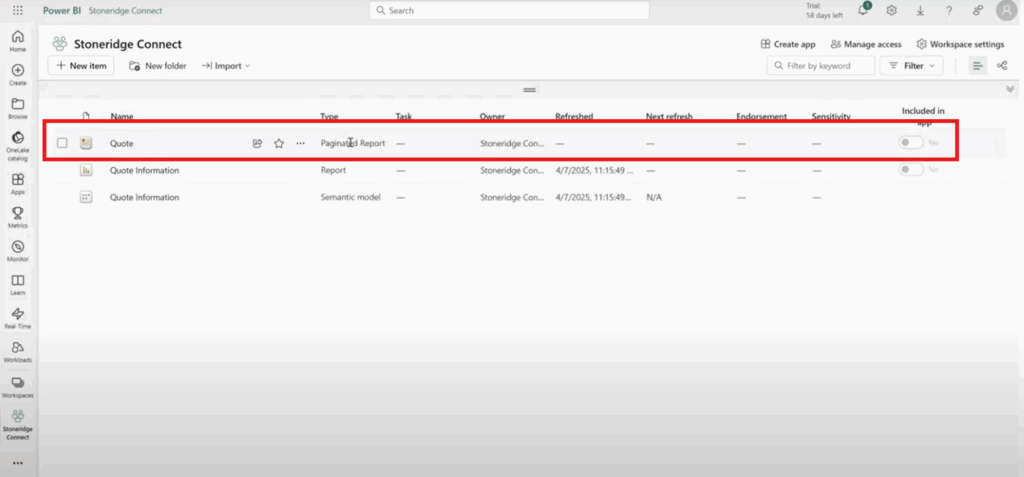Click the feedback icon in header

point(978,10)
